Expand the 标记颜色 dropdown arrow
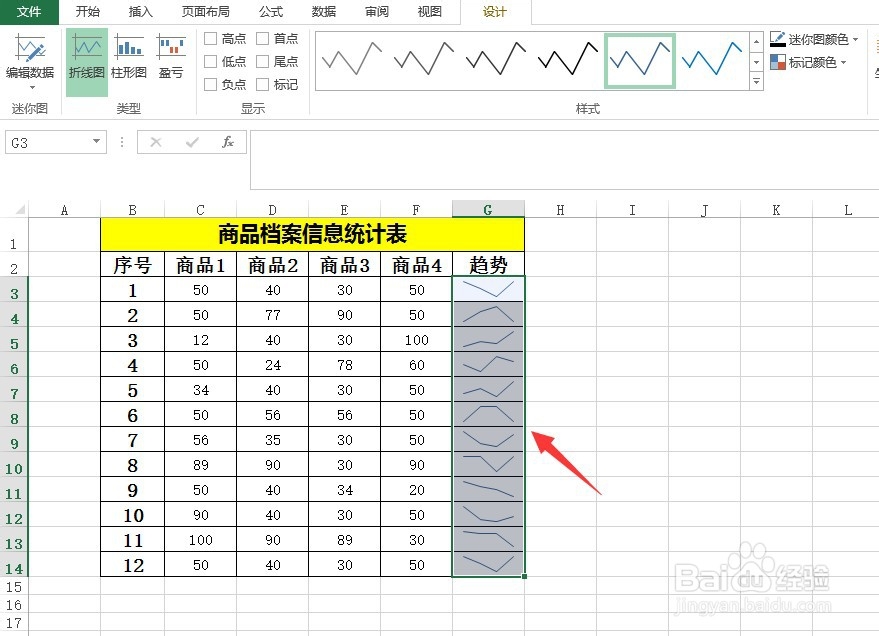879x636 pixels. (x=843, y=62)
